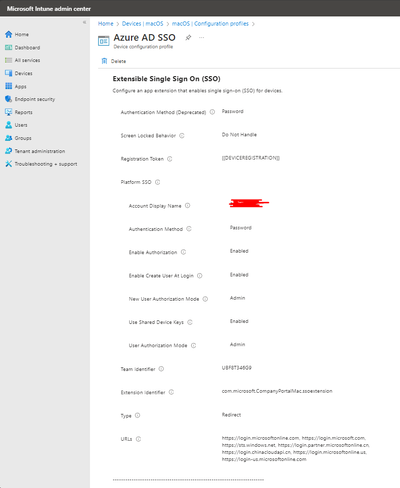Click the trash icon beside Delete
The height and width of the screenshot is (488, 400).
click(x=104, y=61)
